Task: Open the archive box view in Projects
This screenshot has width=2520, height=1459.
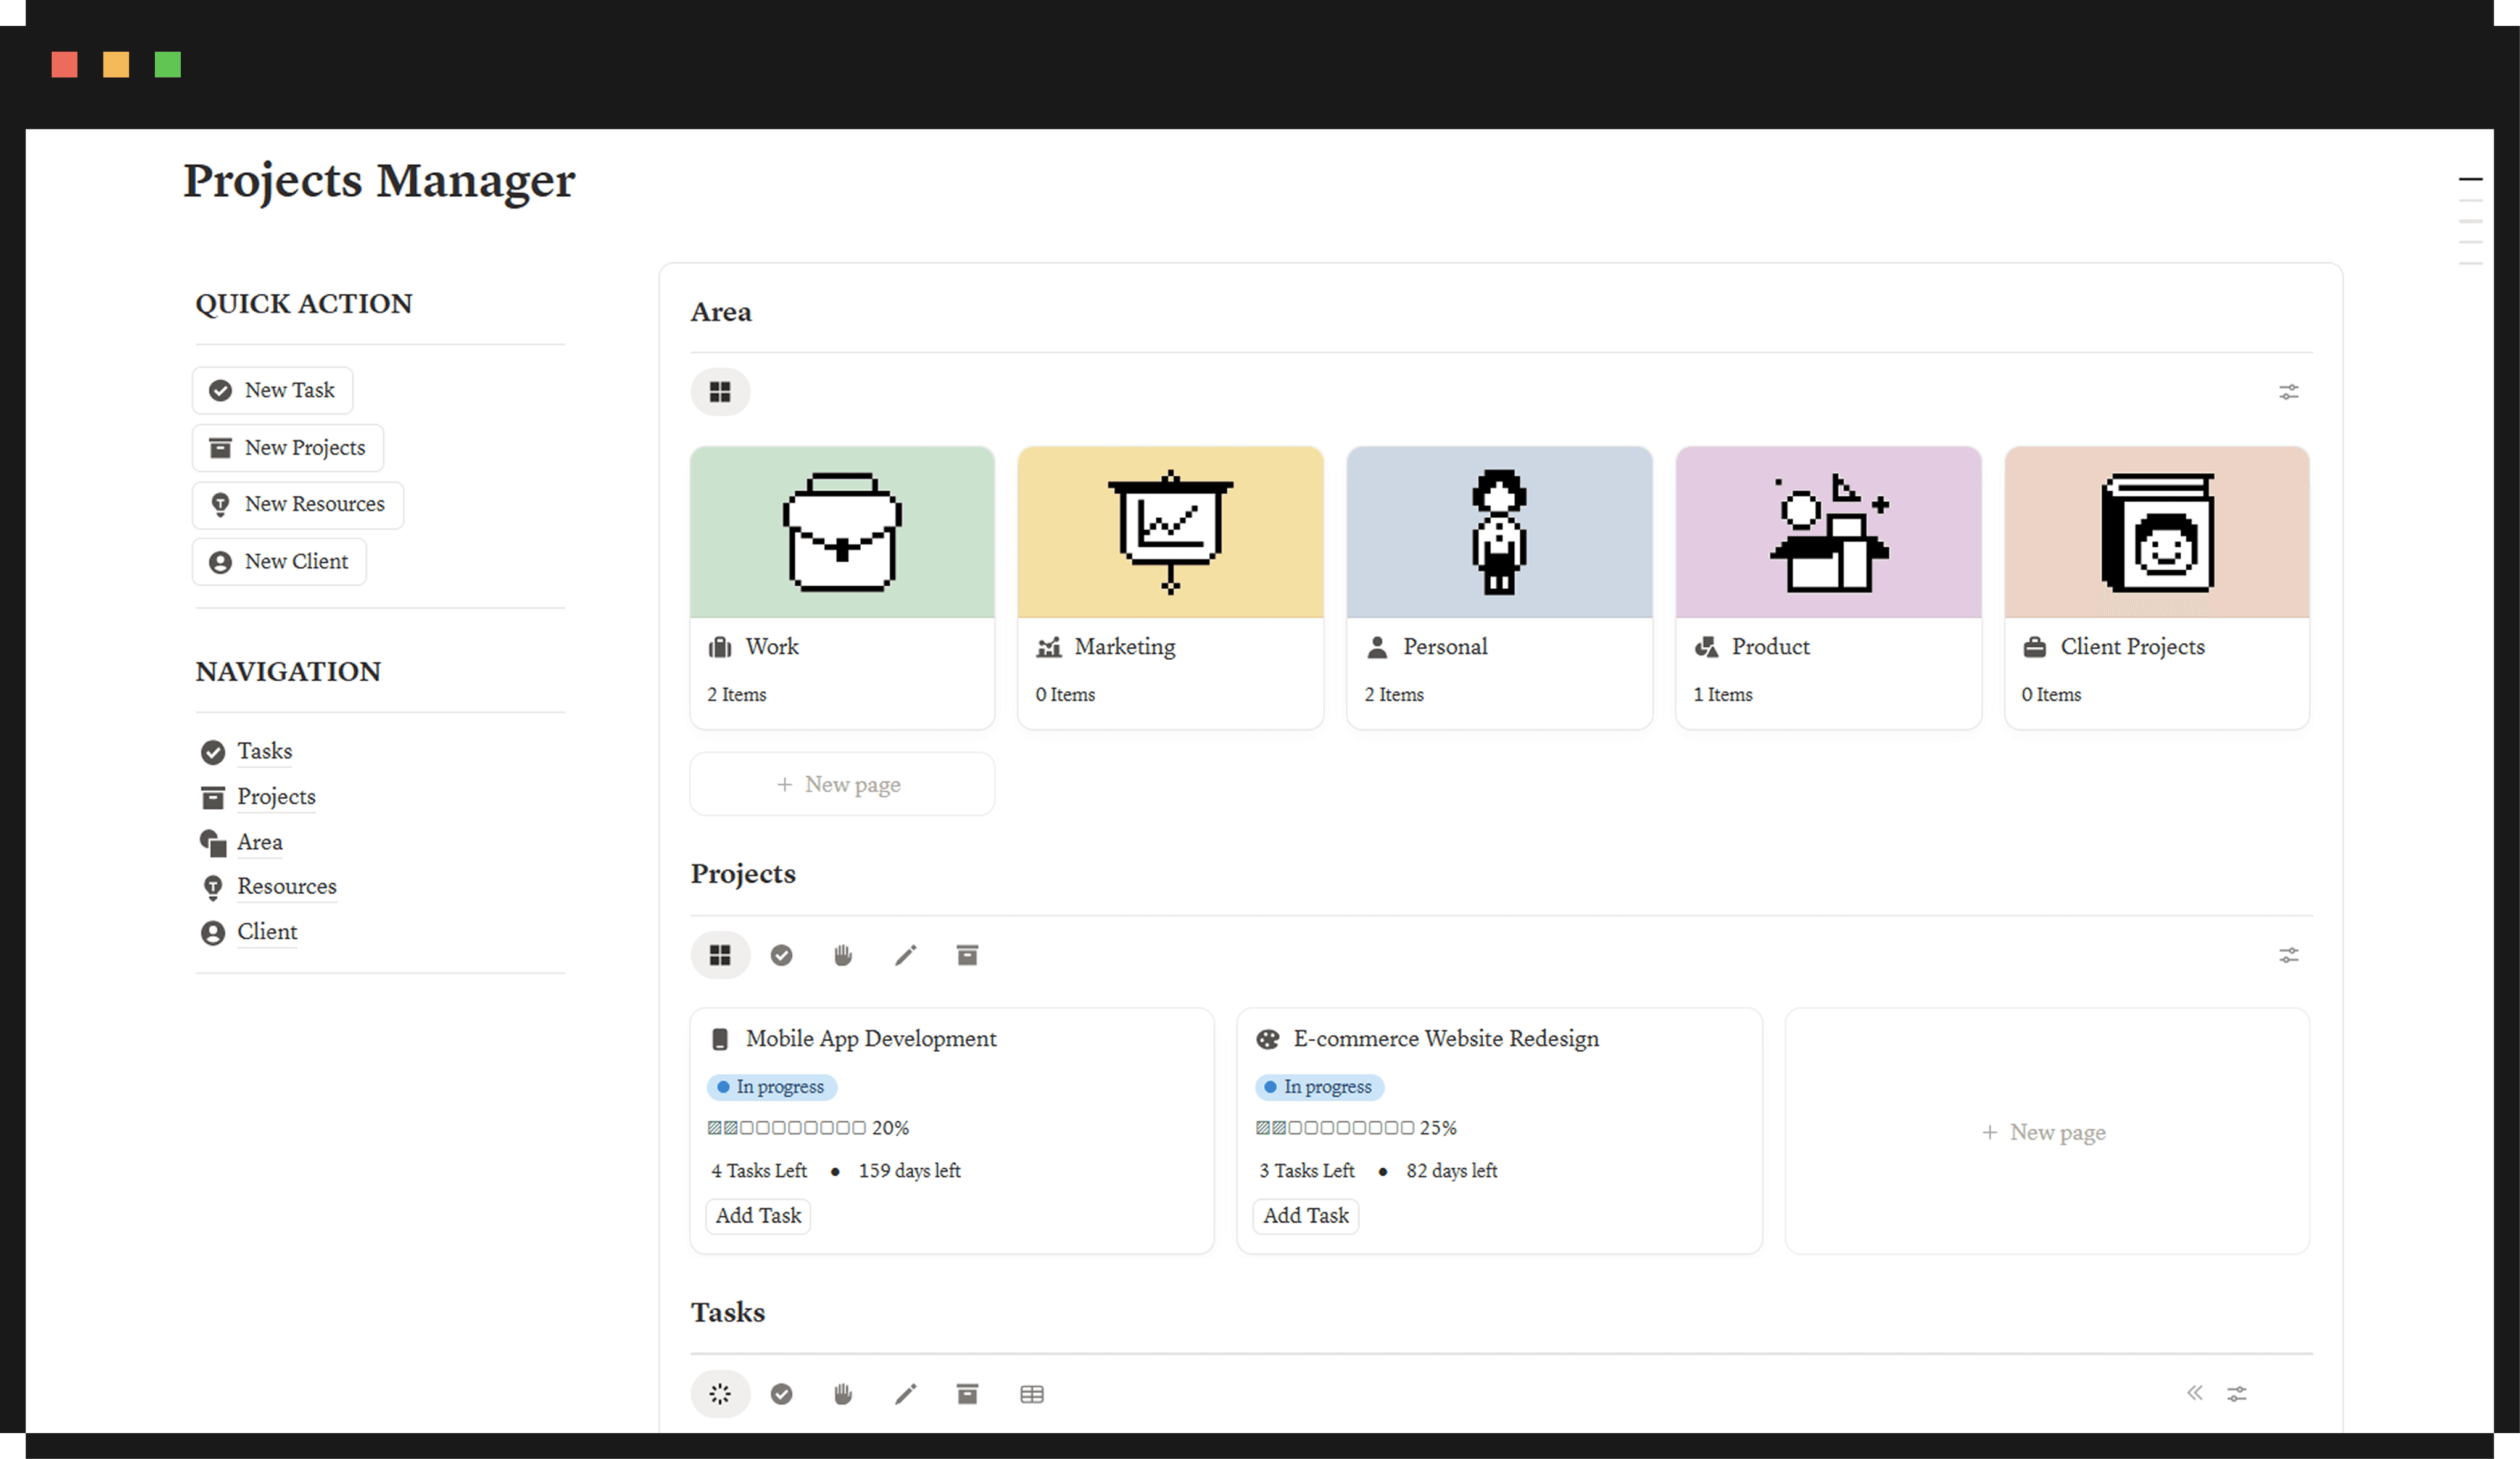Action: [x=967, y=955]
